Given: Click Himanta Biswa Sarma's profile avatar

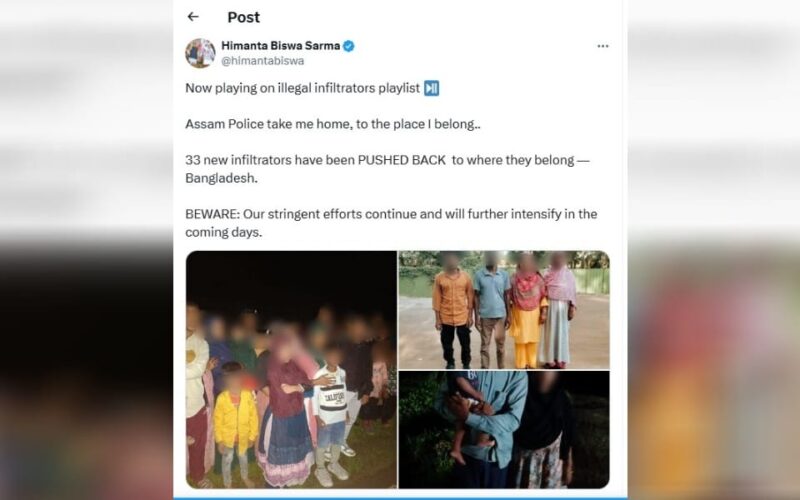Looking at the screenshot, I should coord(200,53).
